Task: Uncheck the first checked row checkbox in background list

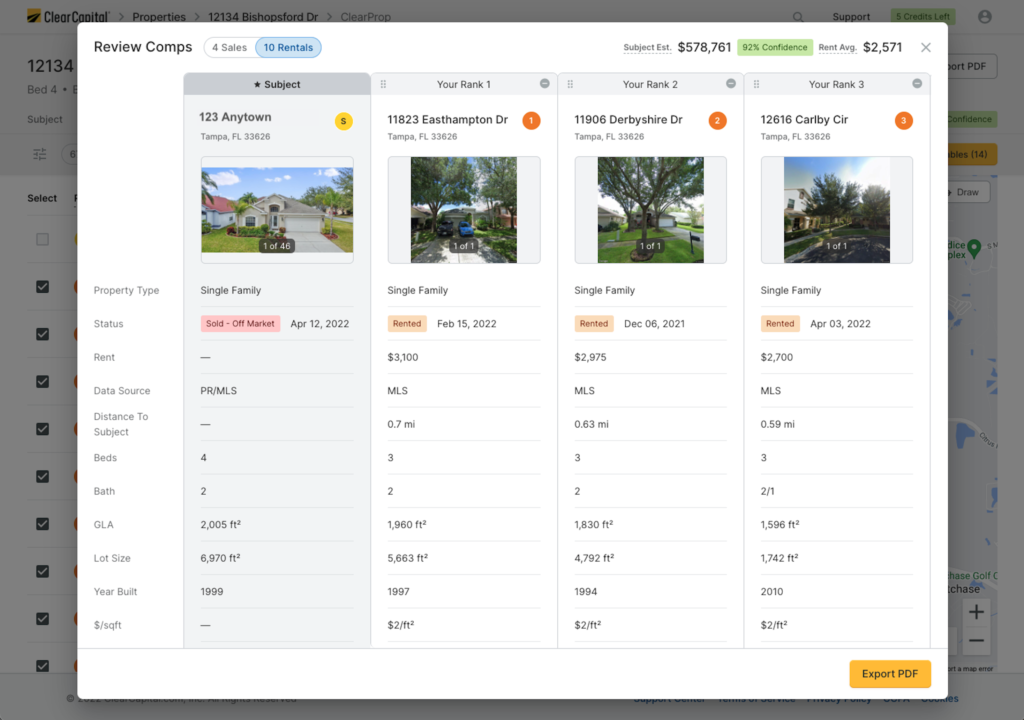Action: click(42, 287)
